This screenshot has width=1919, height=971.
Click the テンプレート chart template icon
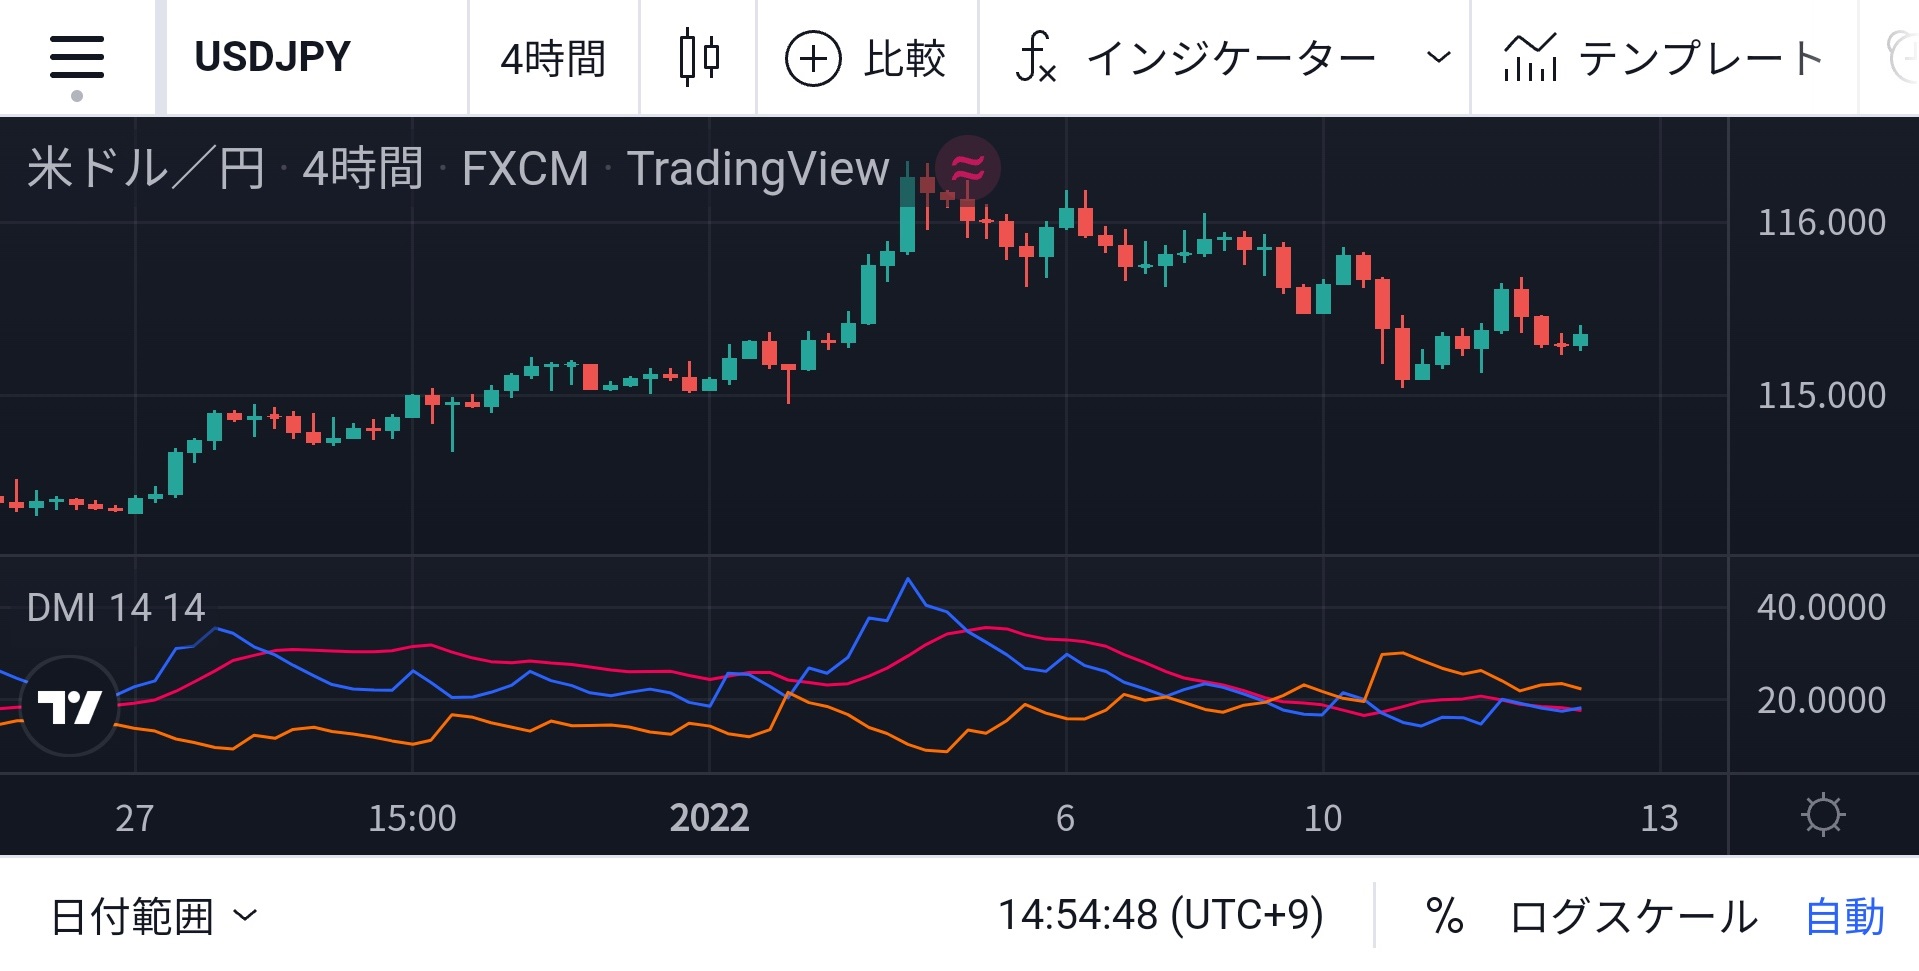(1530, 57)
